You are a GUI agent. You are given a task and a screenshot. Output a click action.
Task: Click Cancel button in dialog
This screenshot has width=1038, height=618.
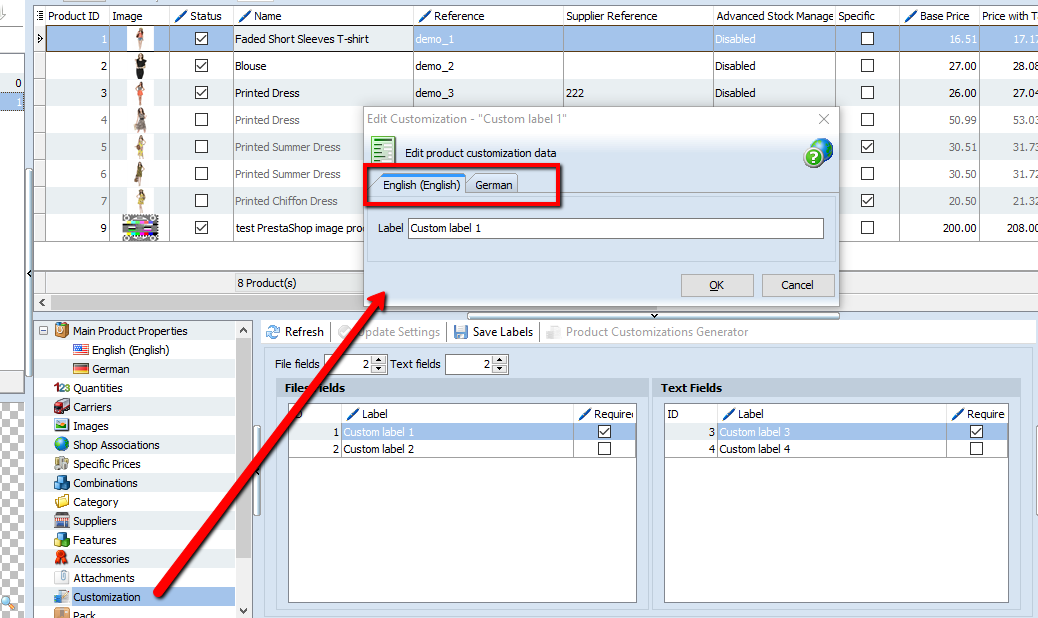797,285
